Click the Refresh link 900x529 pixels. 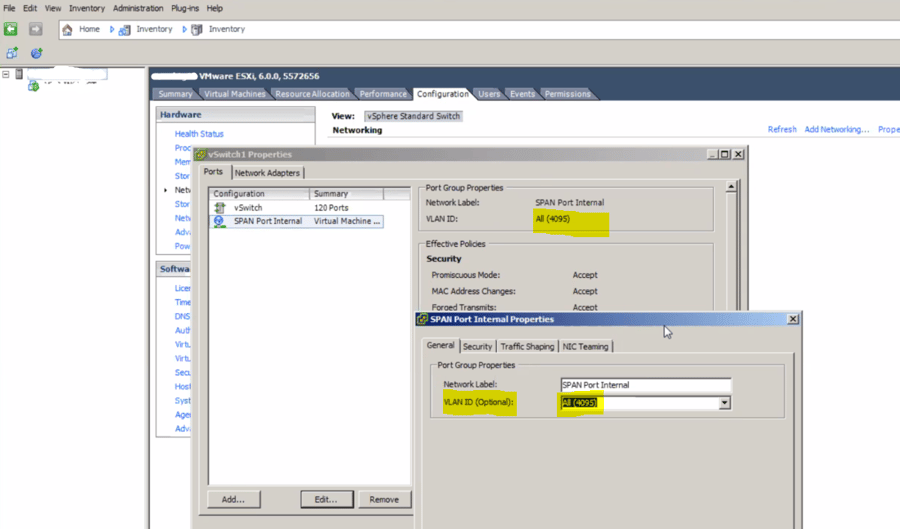coord(782,130)
